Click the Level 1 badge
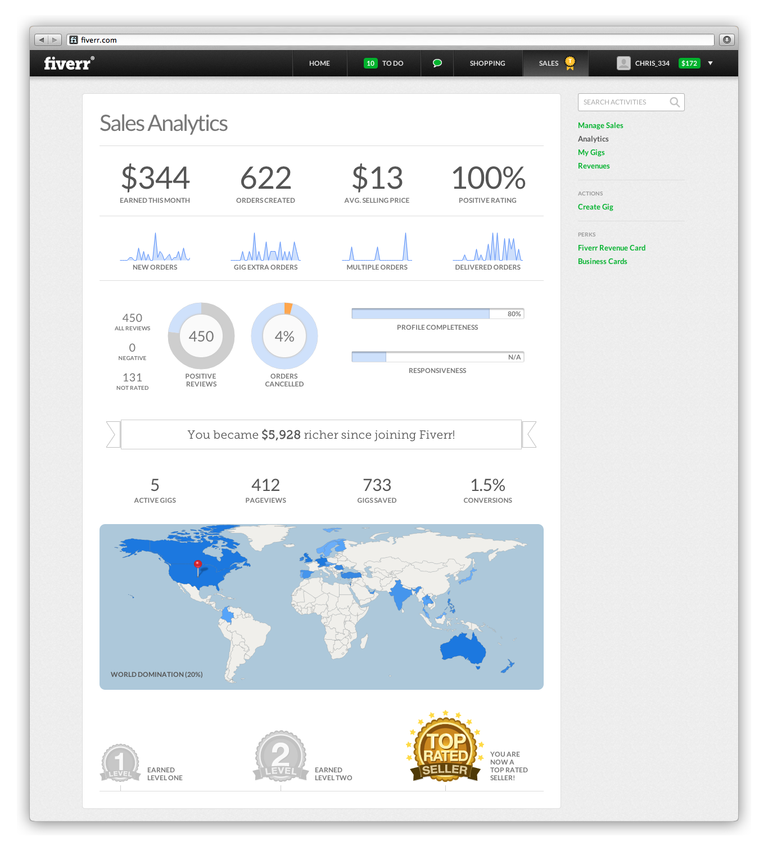Screen dimensions: 768x860 click(x=120, y=763)
